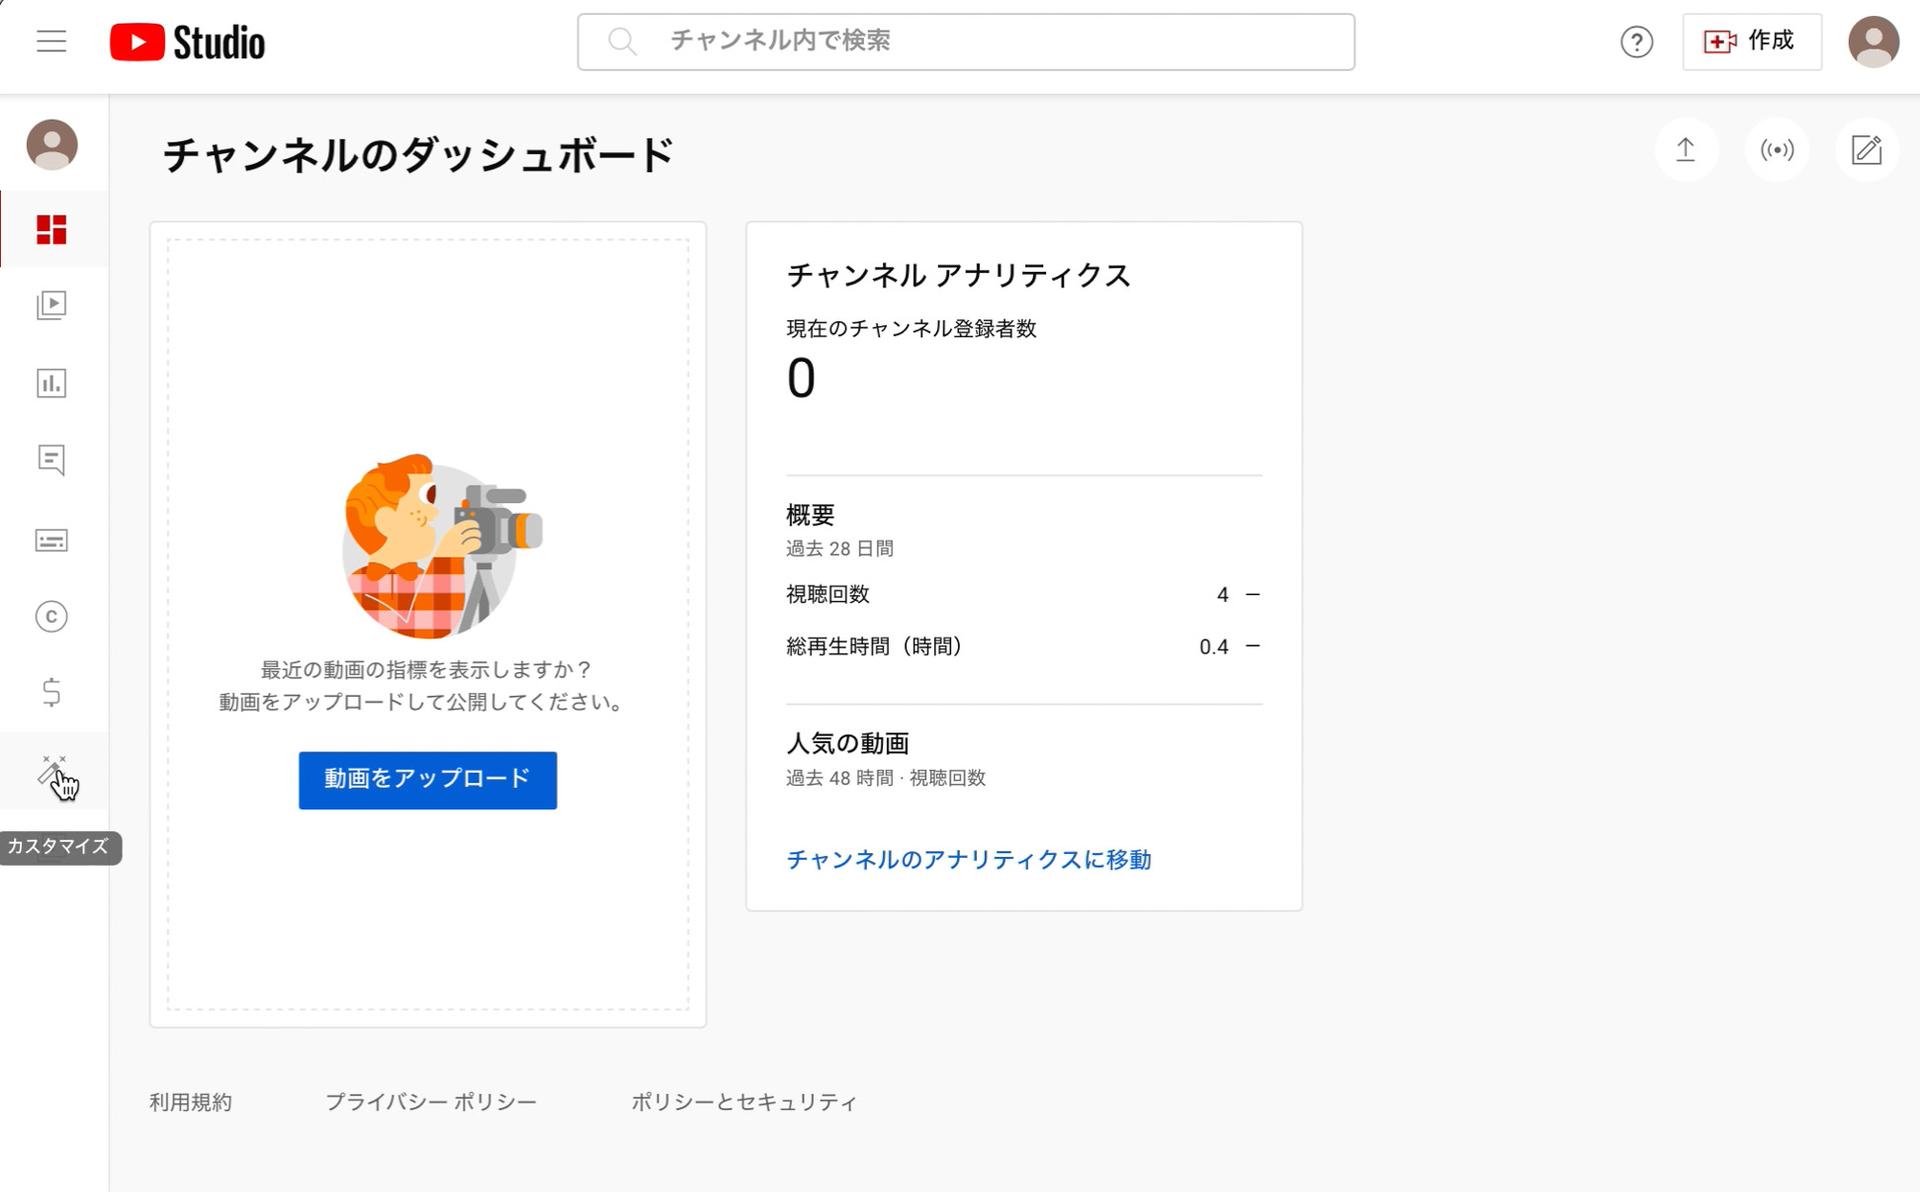Image resolution: width=1920 pixels, height=1192 pixels.
Task: Click the channel search input field
Action: tap(964, 41)
